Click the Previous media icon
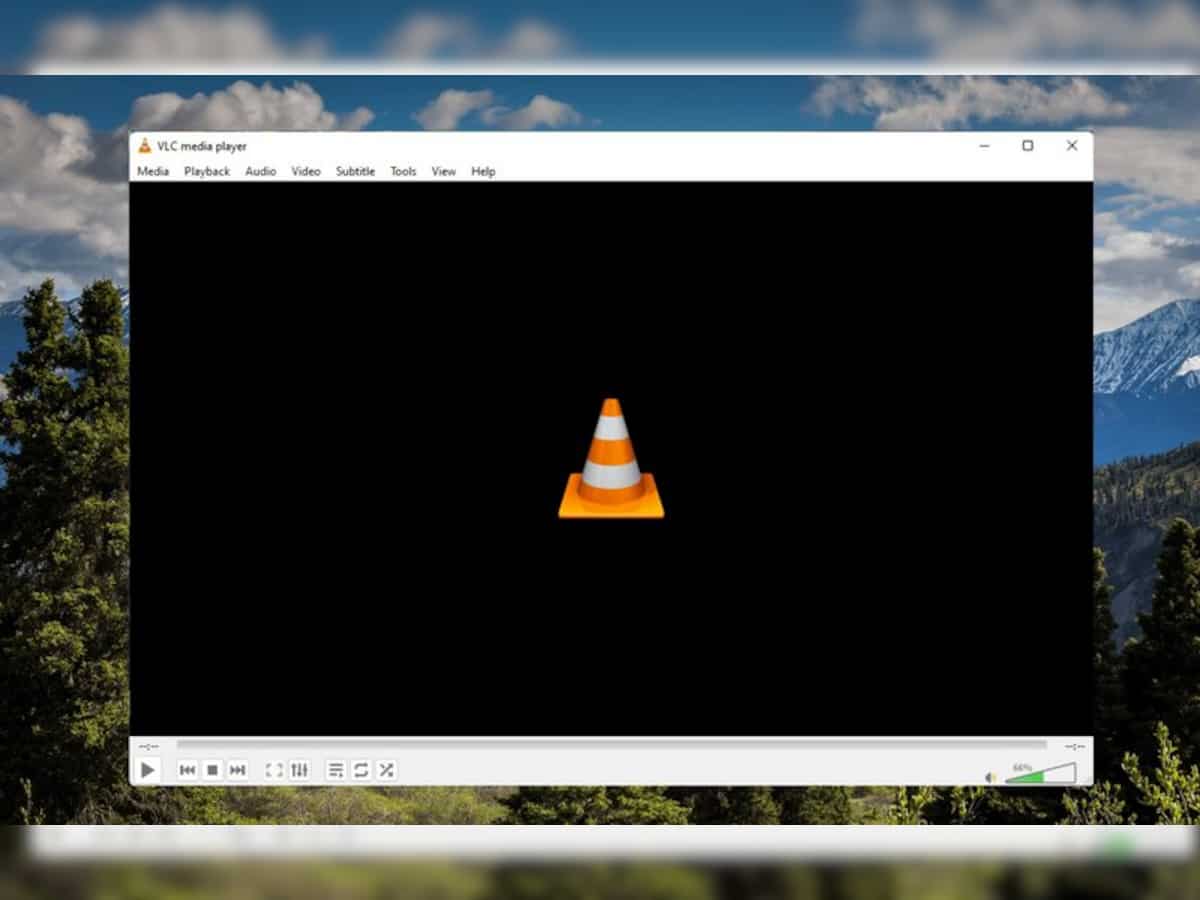 pyautogui.click(x=189, y=770)
